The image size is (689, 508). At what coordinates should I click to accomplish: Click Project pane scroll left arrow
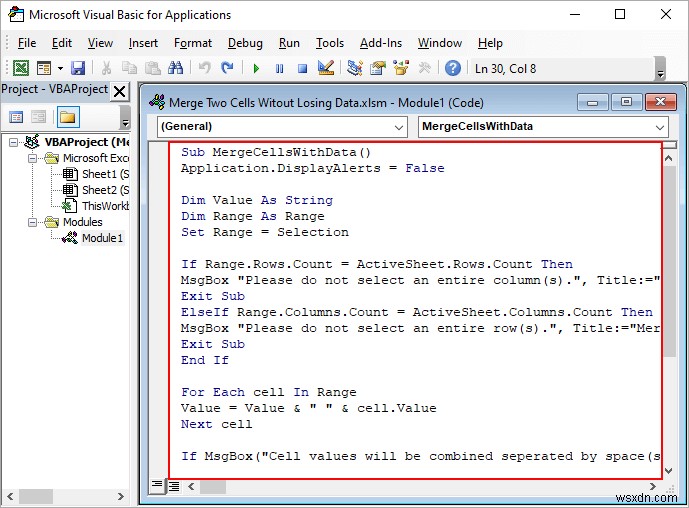click(10, 497)
